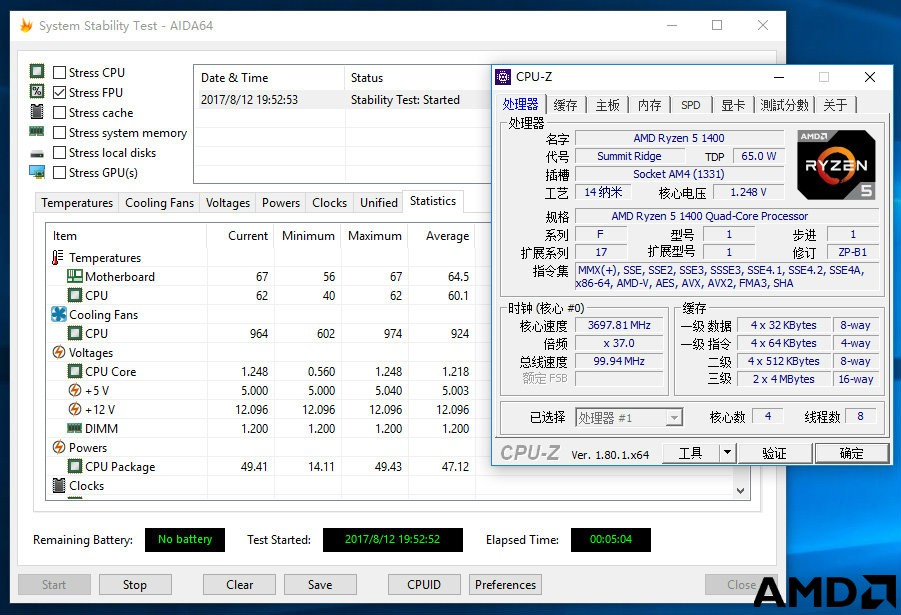Screen dimensions: 901x615
Task: Click the 3697.81 MHz core speed value
Action: (619, 325)
